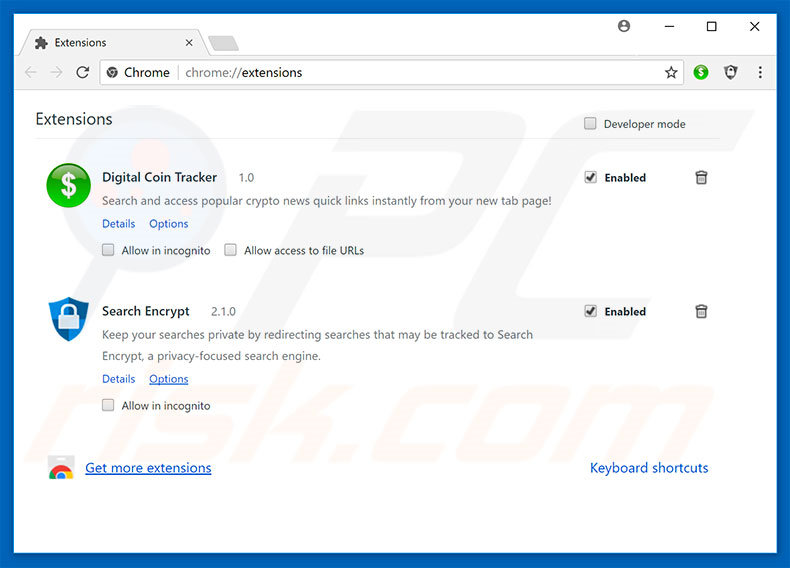Close the Extensions tab
Screen dimensions: 790x568
pos(189,43)
